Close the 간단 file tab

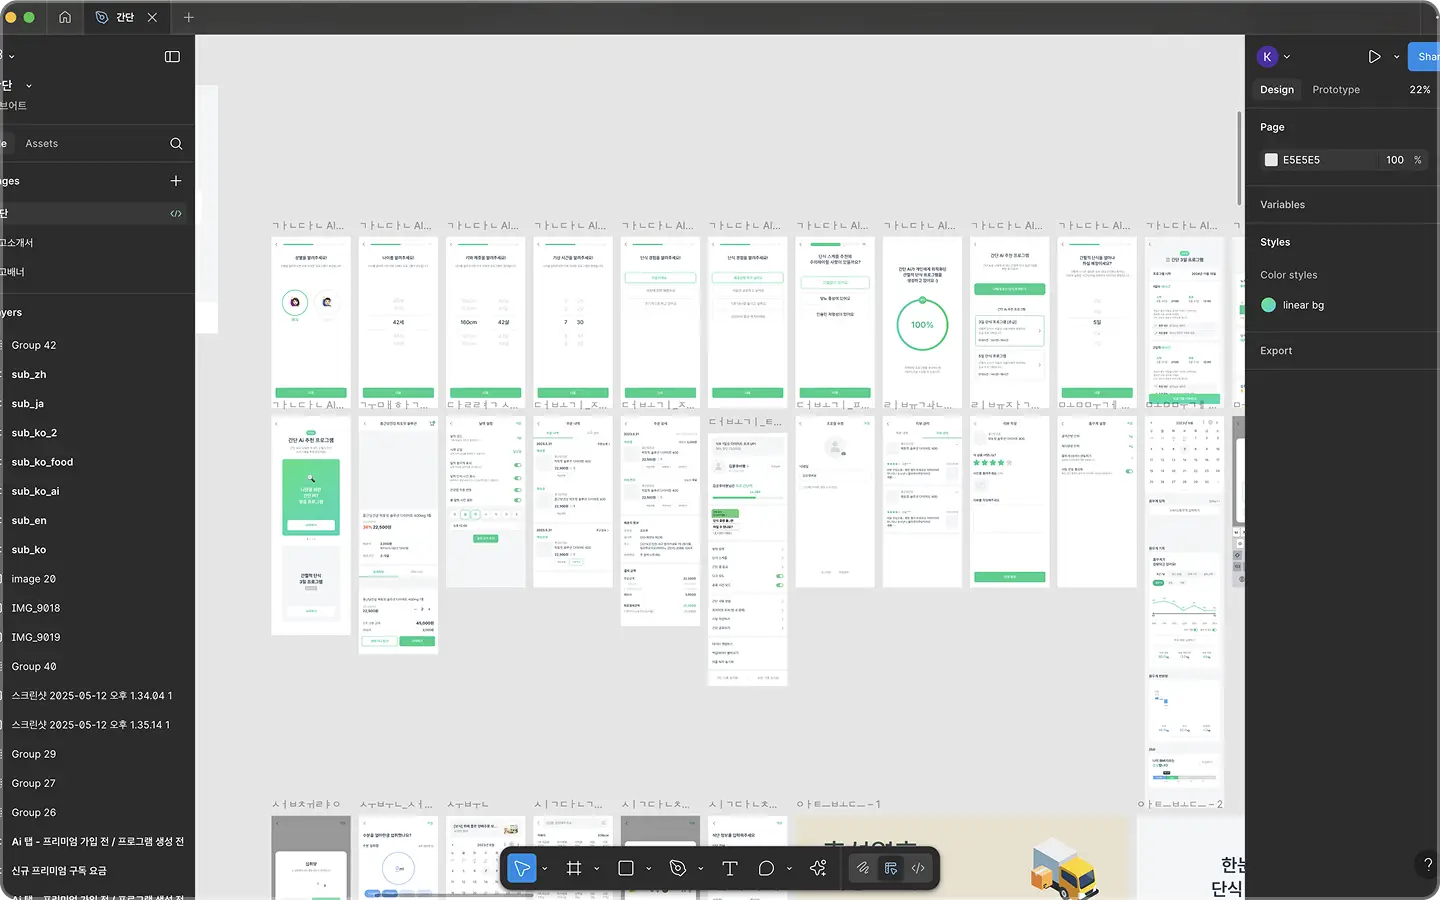(152, 17)
